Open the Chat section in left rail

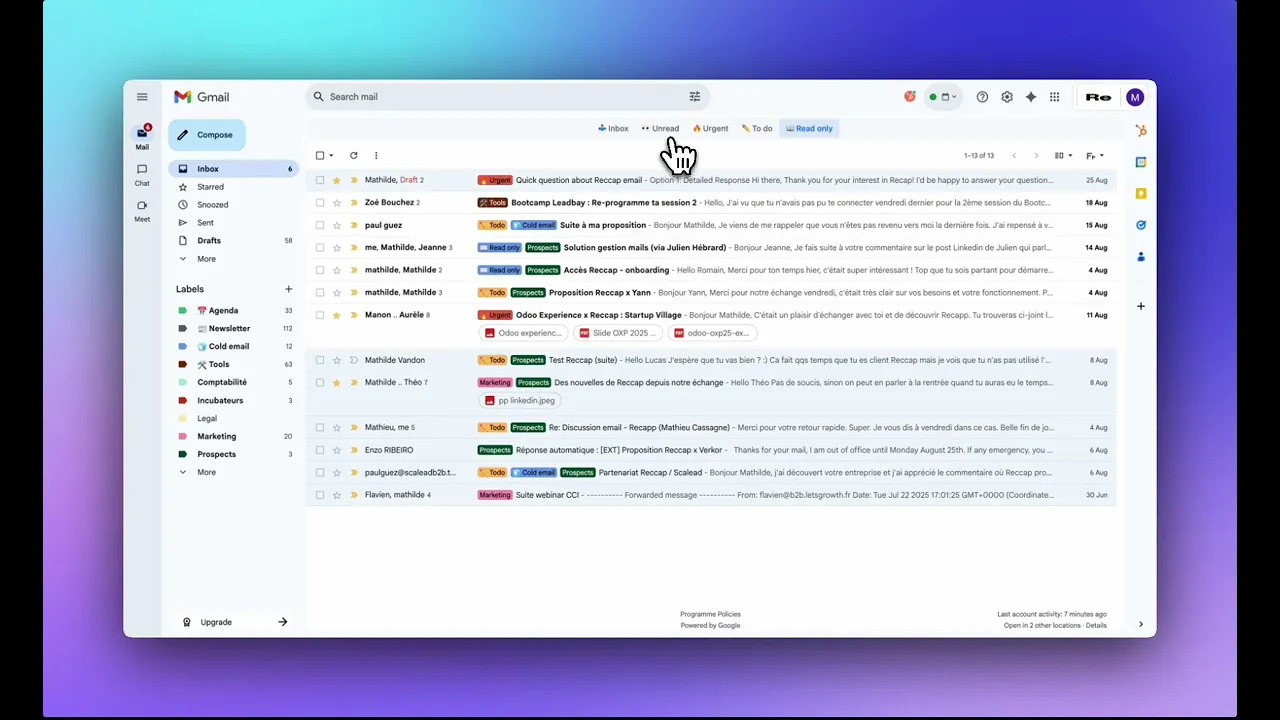pyautogui.click(x=142, y=175)
